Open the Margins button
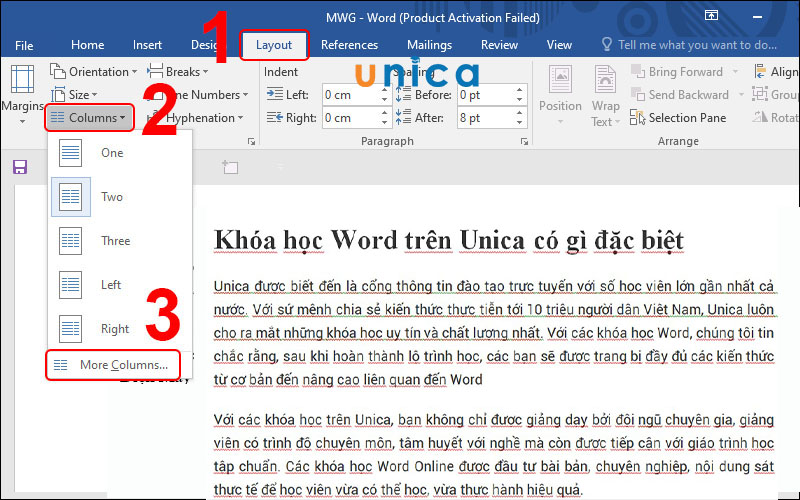The image size is (800, 500). [22, 95]
